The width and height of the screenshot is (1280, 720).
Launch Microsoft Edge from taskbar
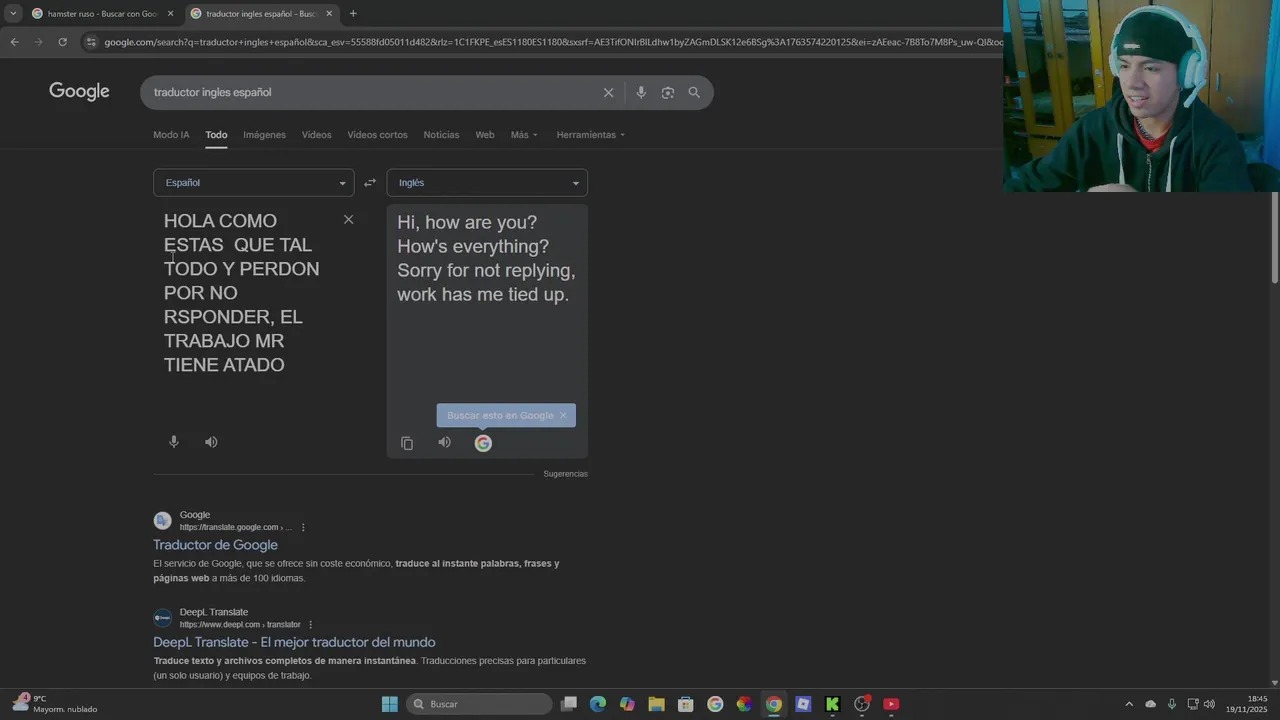tap(598, 704)
